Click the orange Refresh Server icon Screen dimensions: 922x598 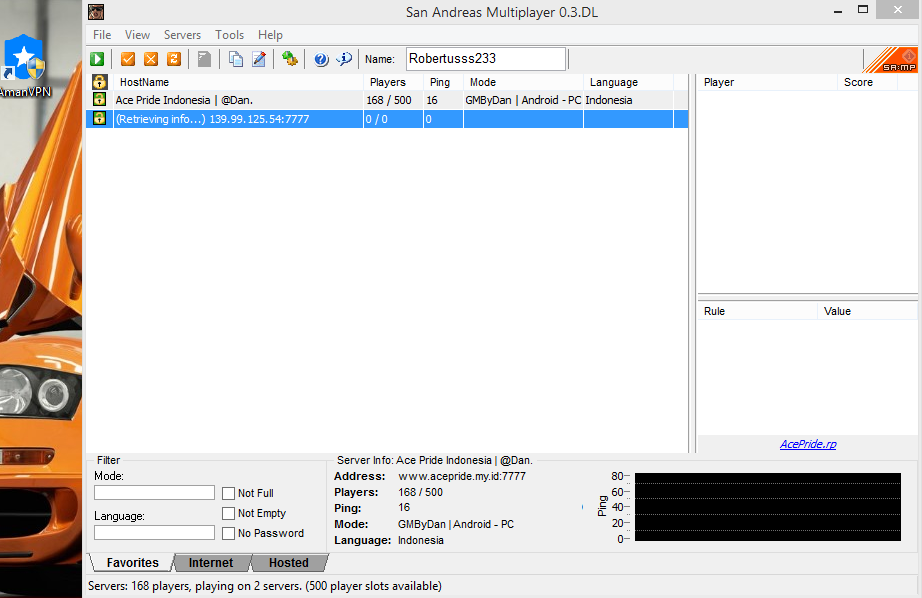pyautogui.click(x=174, y=59)
